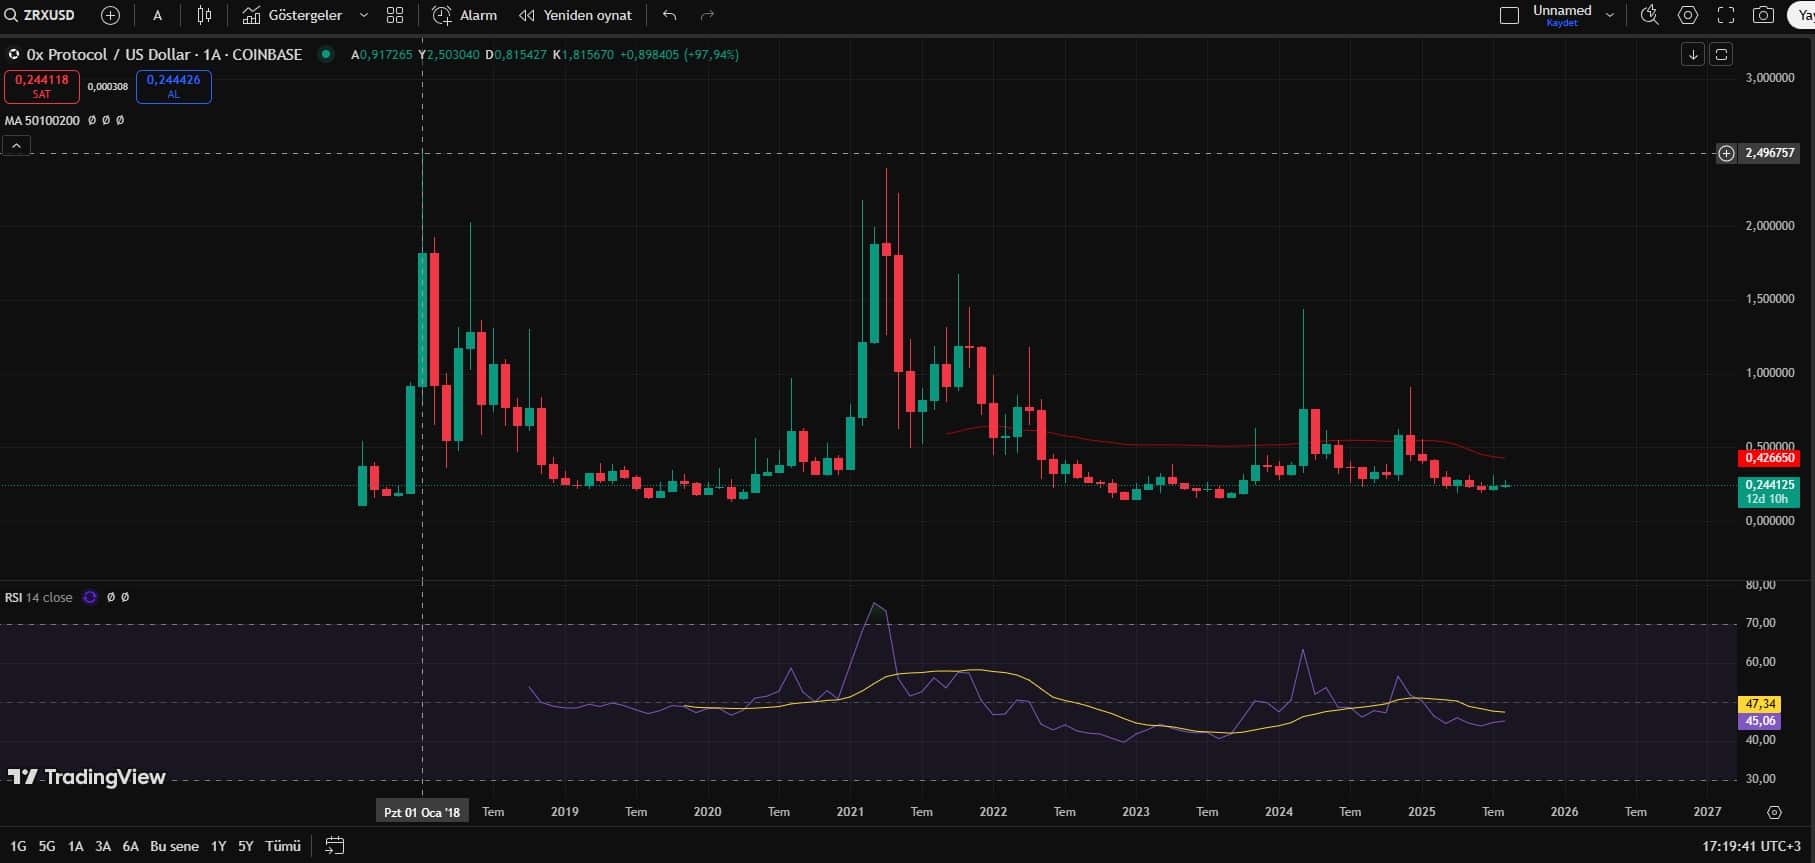
Task: Click the 70,00 RSI scale label
Action: [x=1760, y=623]
